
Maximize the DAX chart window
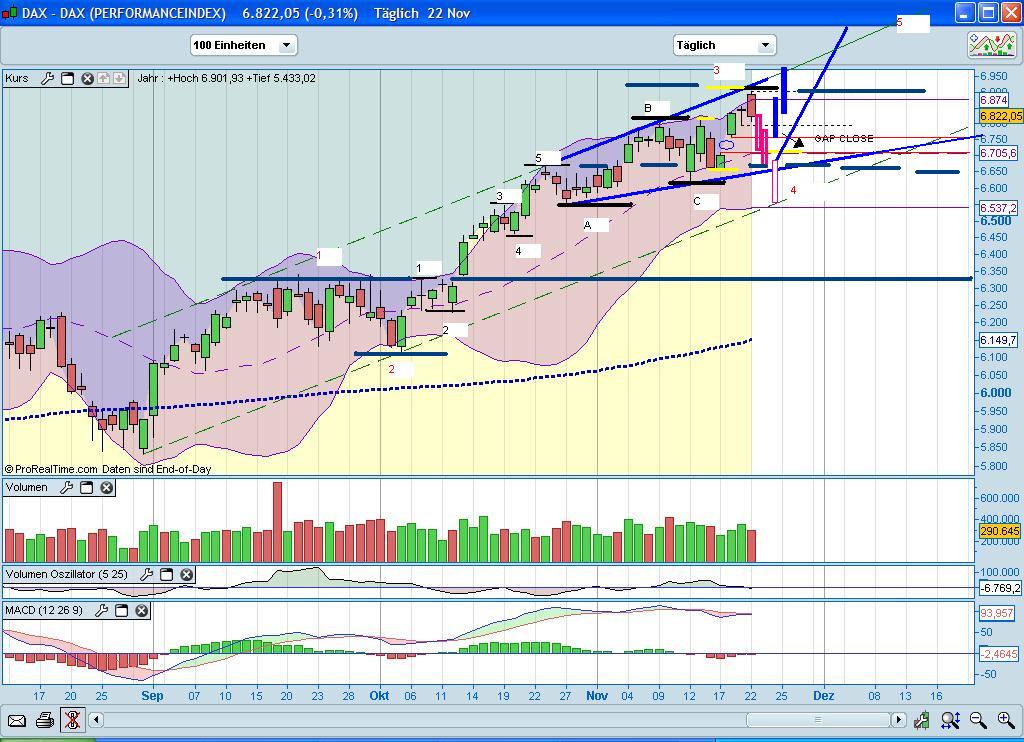click(x=988, y=12)
